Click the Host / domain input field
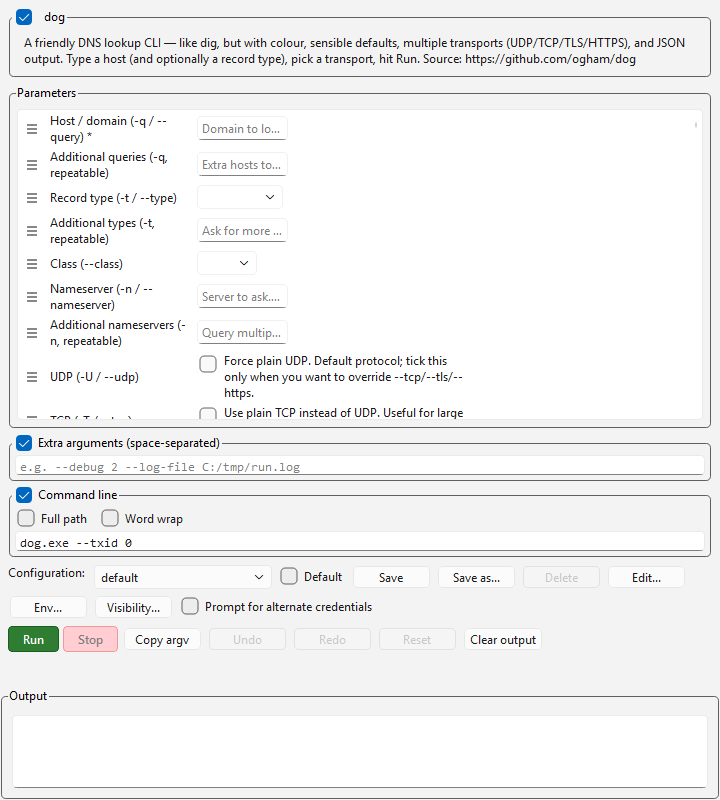 (x=242, y=129)
